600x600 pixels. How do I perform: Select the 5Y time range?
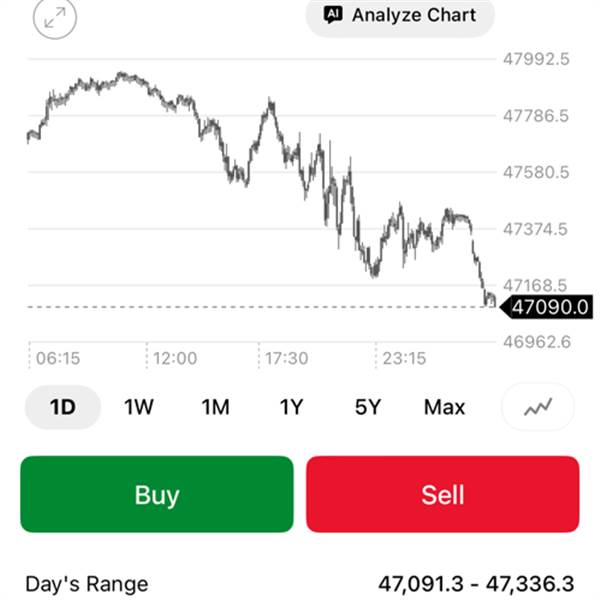(x=368, y=407)
